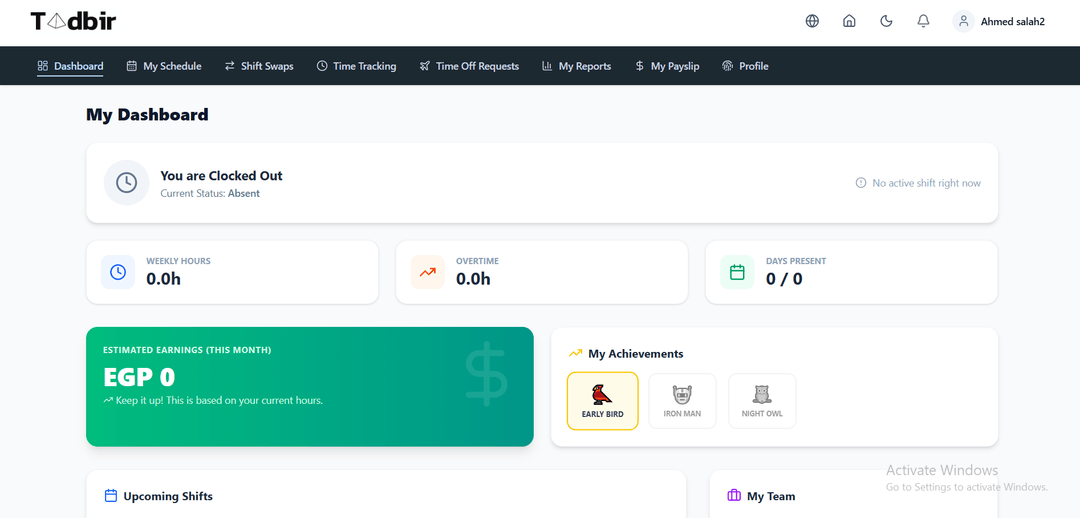
Task: Click the Early Bird achievement badge
Action: pos(602,401)
